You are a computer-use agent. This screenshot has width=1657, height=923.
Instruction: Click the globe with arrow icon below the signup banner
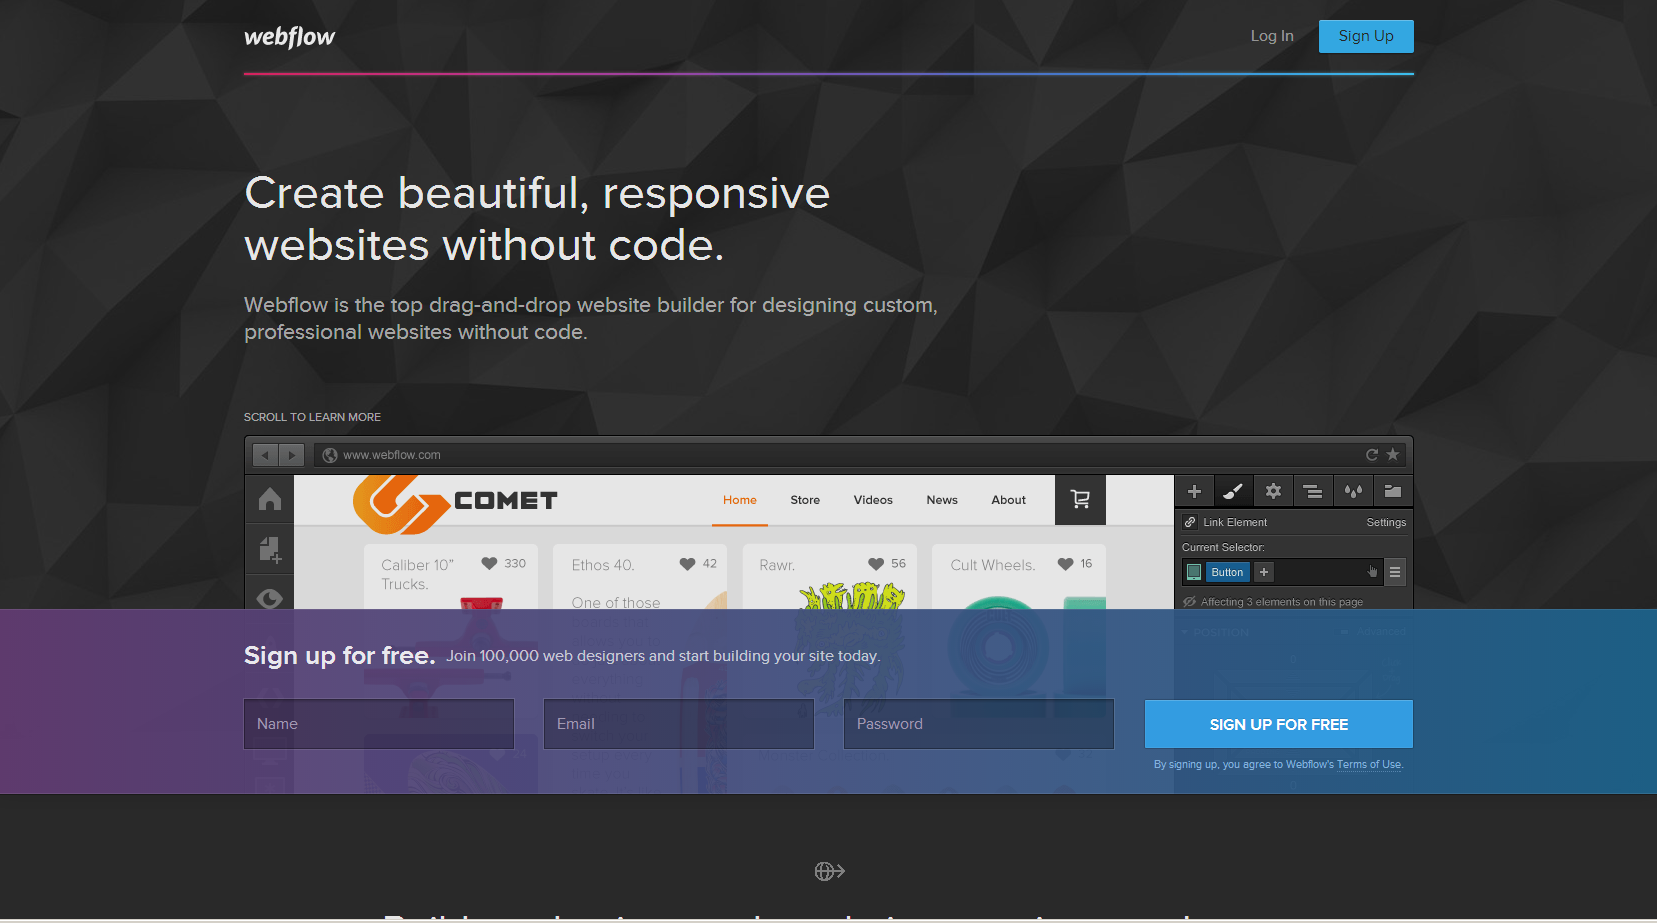tap(829, 872)
